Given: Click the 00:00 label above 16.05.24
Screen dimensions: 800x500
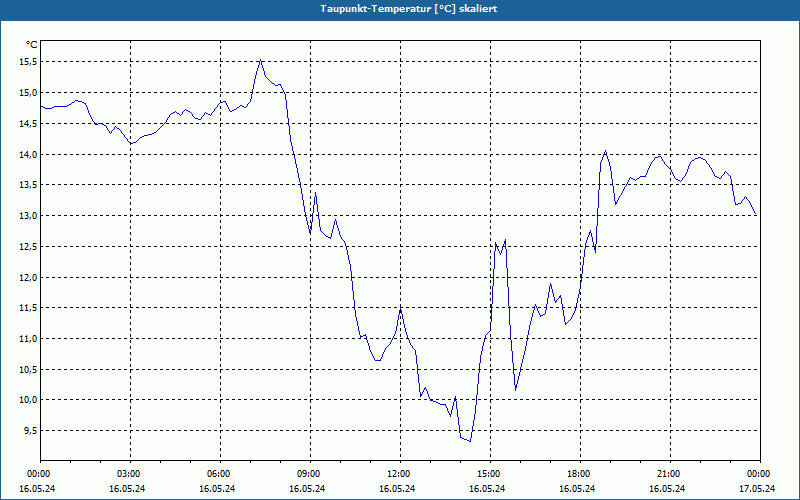Looking at the screenshot, I should tap(37, 474).
